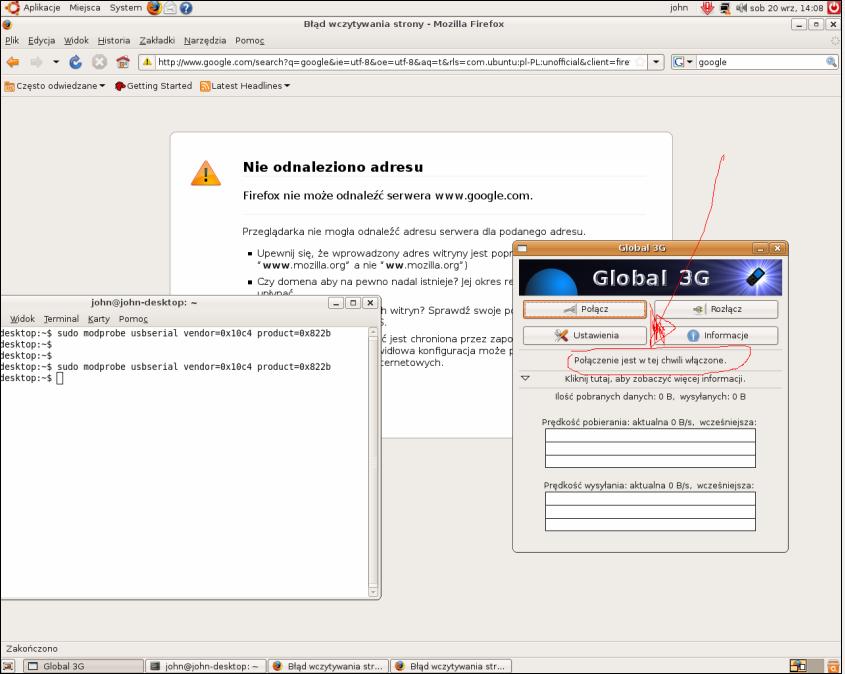Open the Latest Headlines feed dropdown

coord(245,86)
